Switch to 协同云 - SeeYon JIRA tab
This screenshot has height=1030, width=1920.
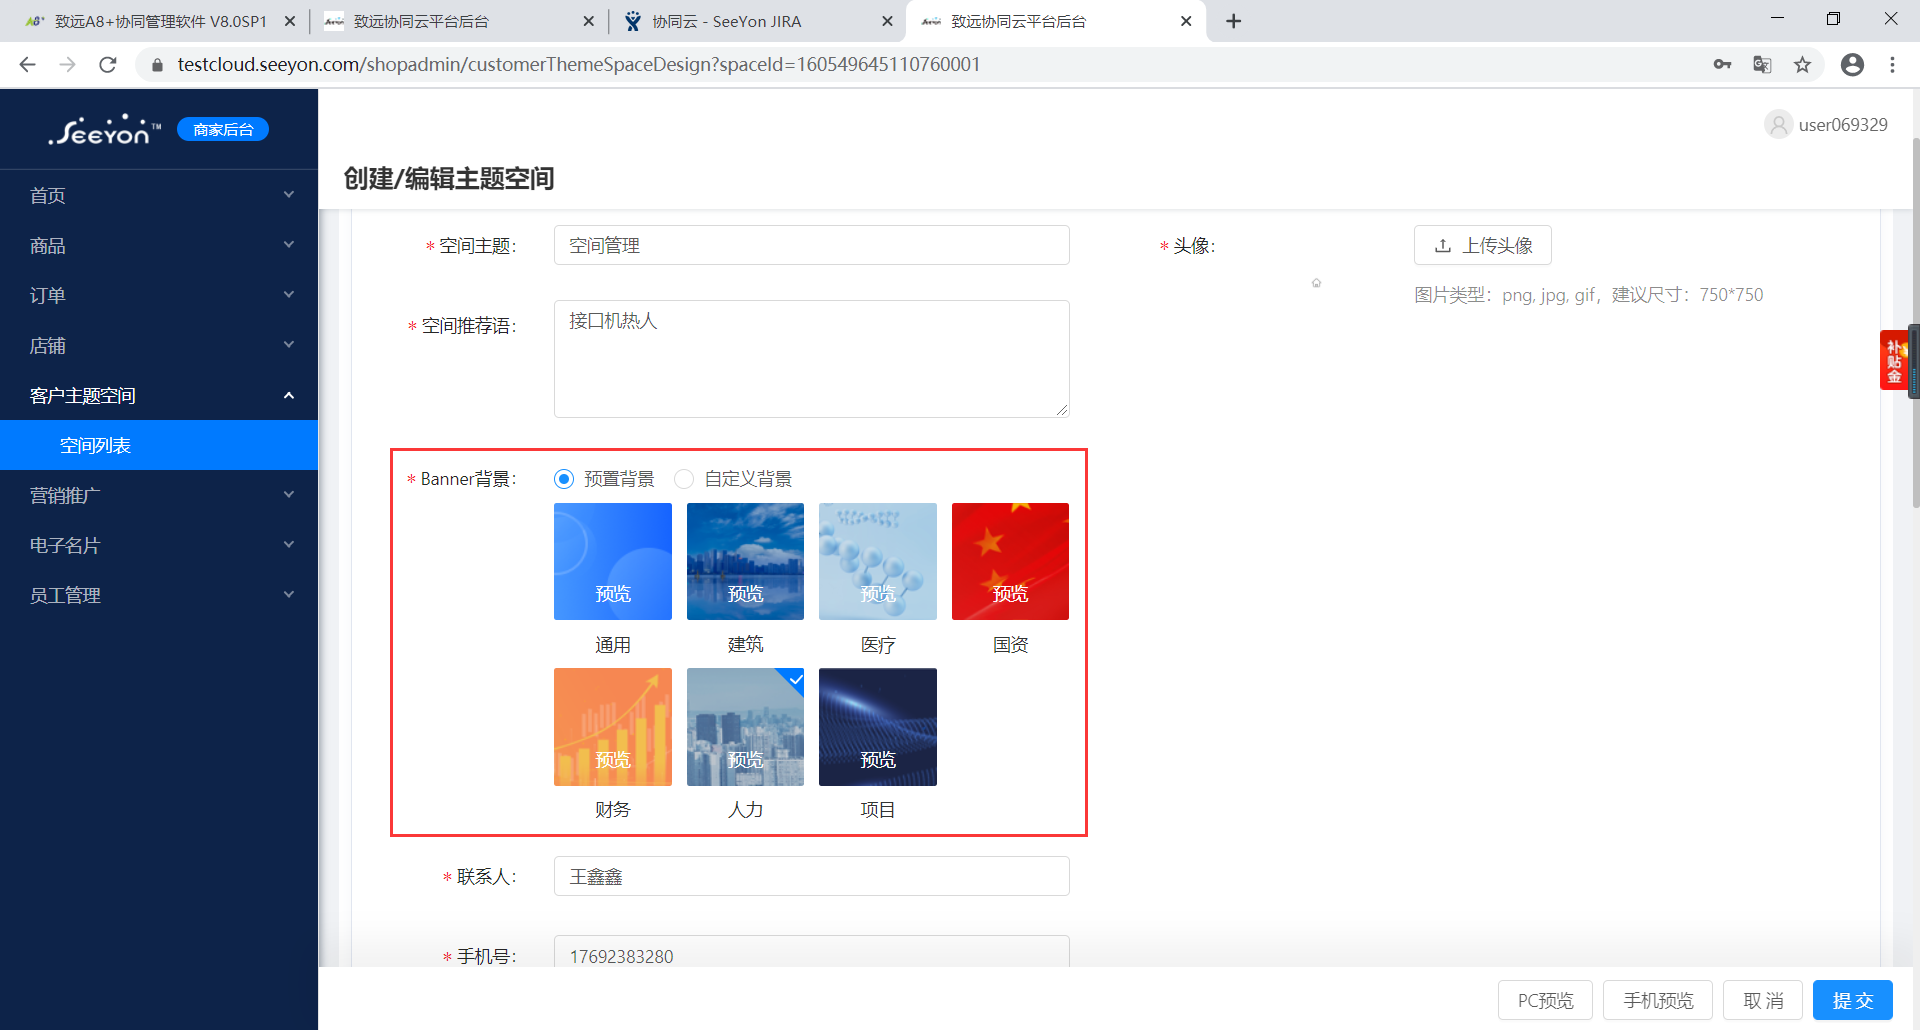click(758, 21)
